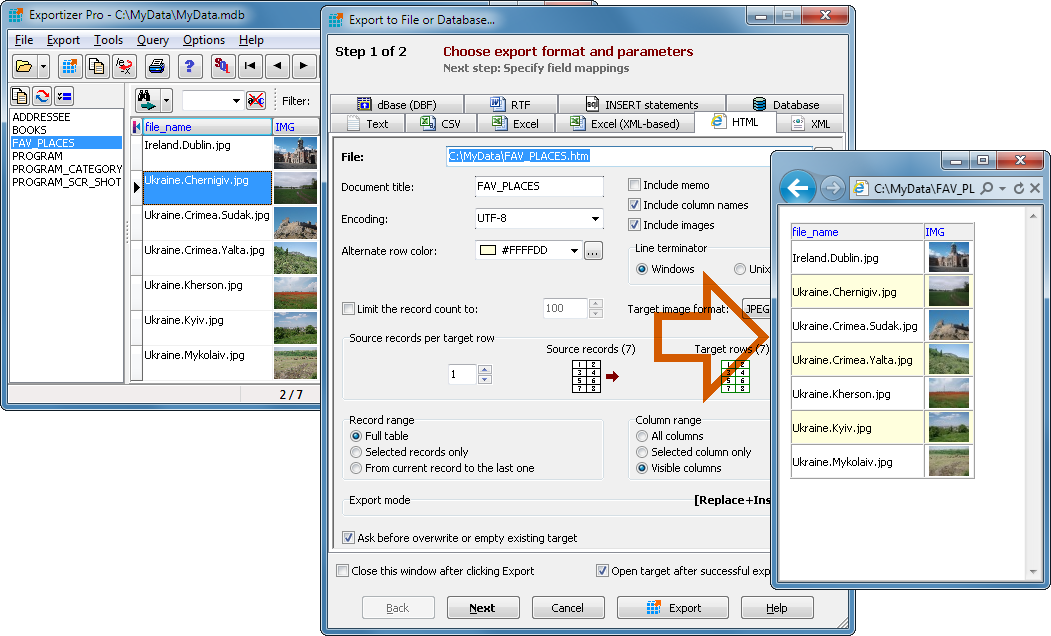
Task: Switch to the Database export tab
Action: point(786,105)
